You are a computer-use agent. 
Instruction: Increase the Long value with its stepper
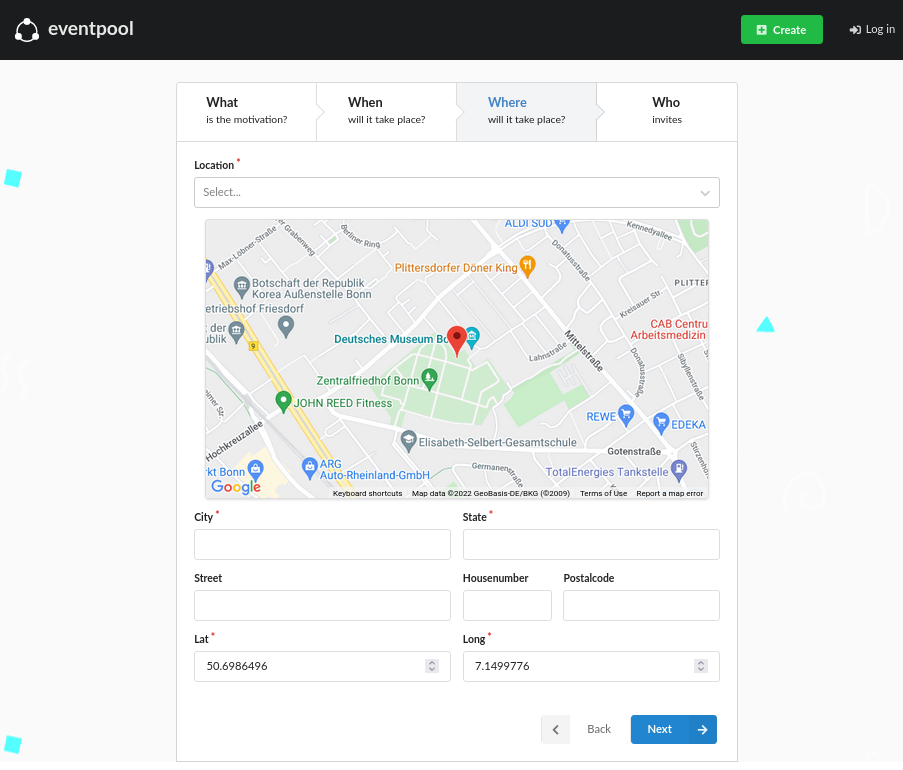click(x=700, y=661)
